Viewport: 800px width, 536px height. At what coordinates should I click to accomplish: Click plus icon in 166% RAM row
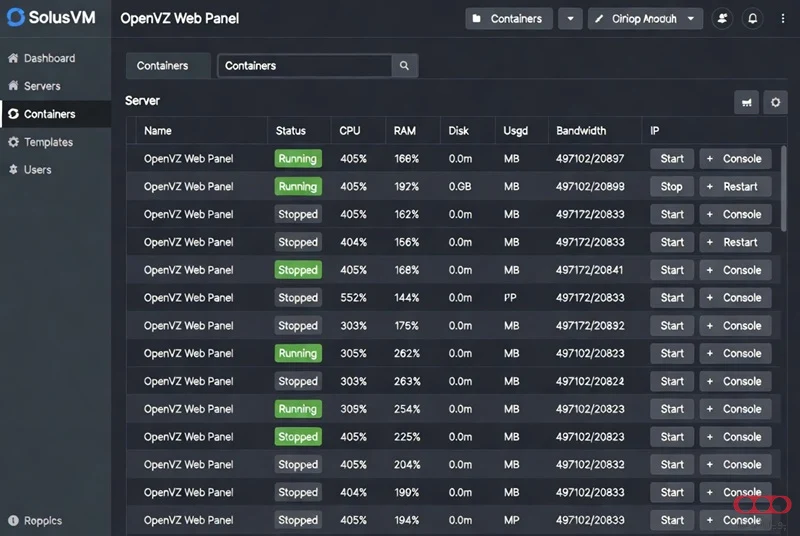[710, 159]
